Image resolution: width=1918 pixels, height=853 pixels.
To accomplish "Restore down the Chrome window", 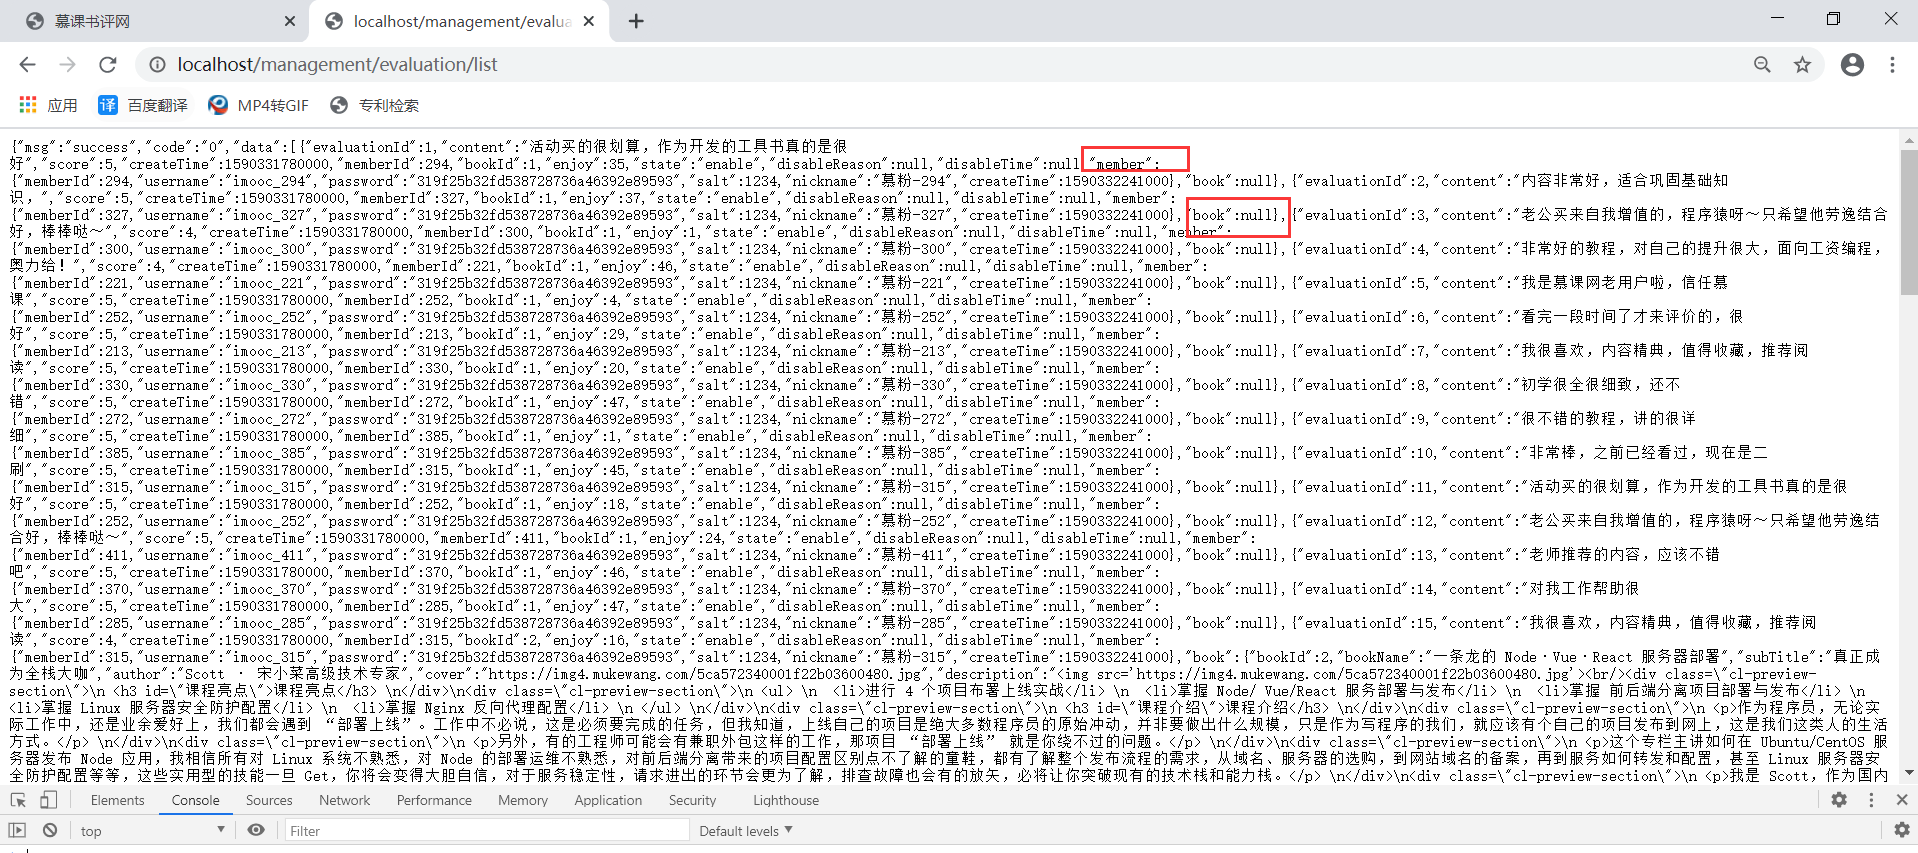I will coord(1833,18).
